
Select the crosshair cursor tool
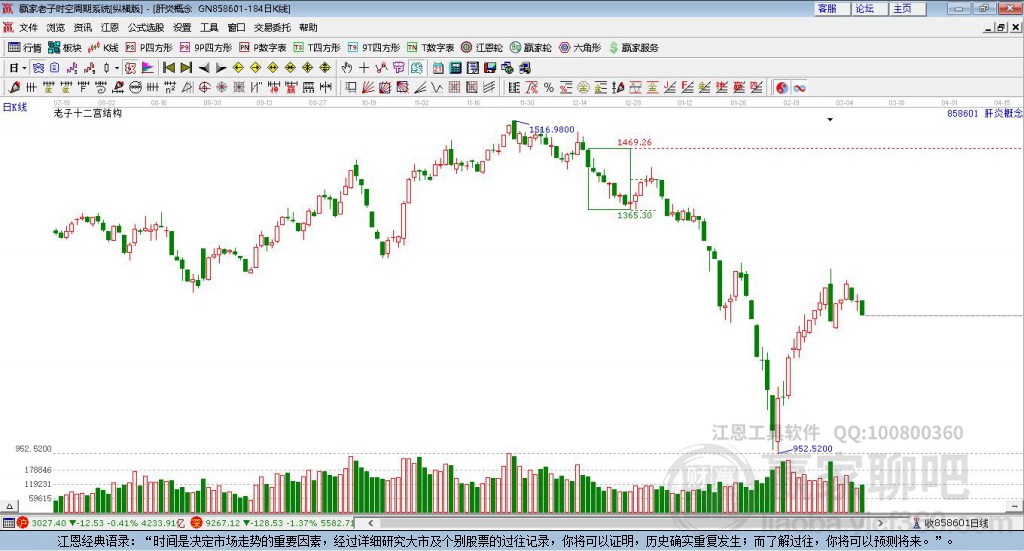click(364, 68)
